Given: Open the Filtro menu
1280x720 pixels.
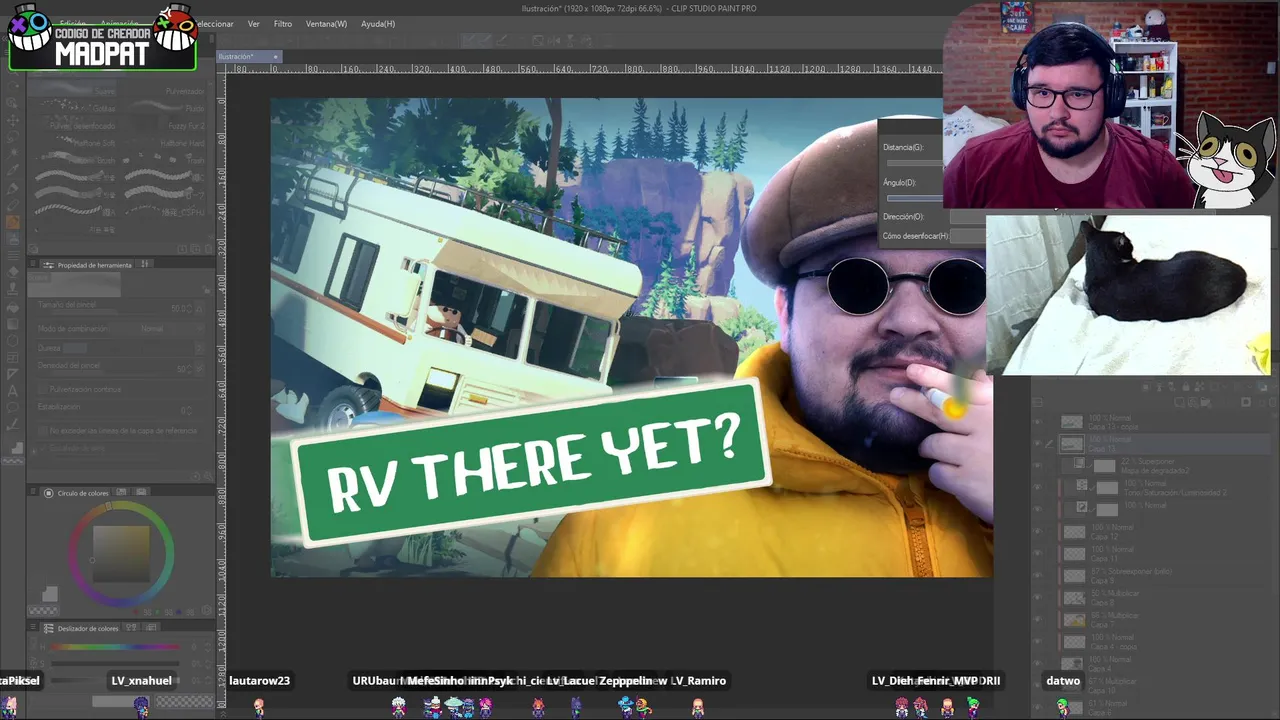Looking at the screenshot, I should [x=283, y=23].
